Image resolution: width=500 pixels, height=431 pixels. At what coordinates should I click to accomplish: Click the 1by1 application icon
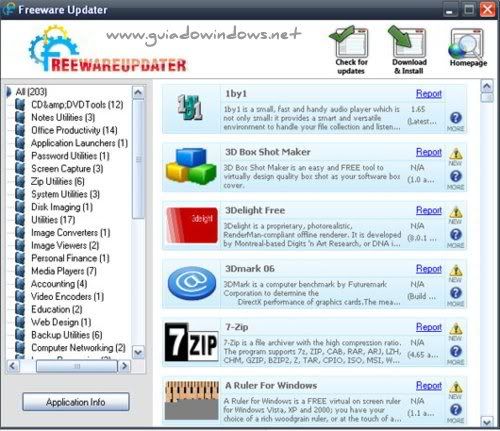[189, 107]
